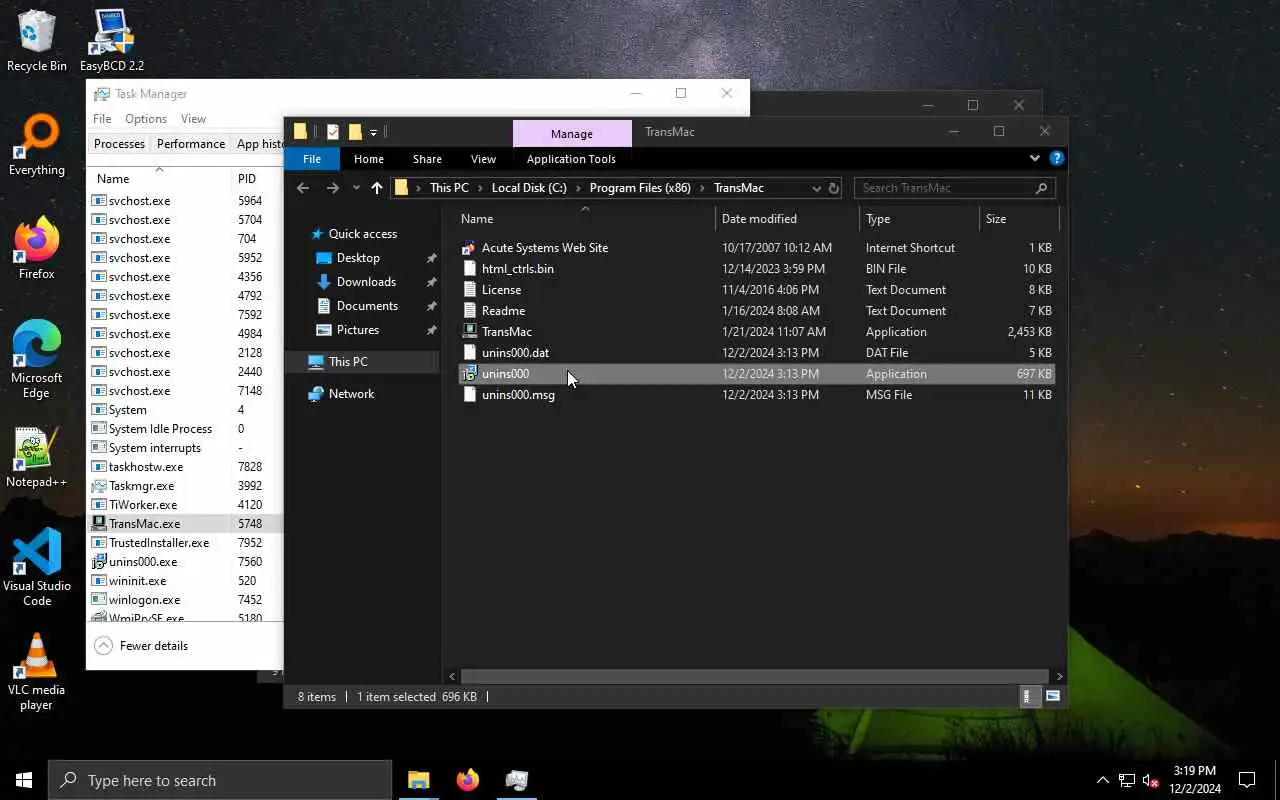Open the Explorer Help icon
The height and width of the screenshot is (800, 1280).
(1057, 158)
